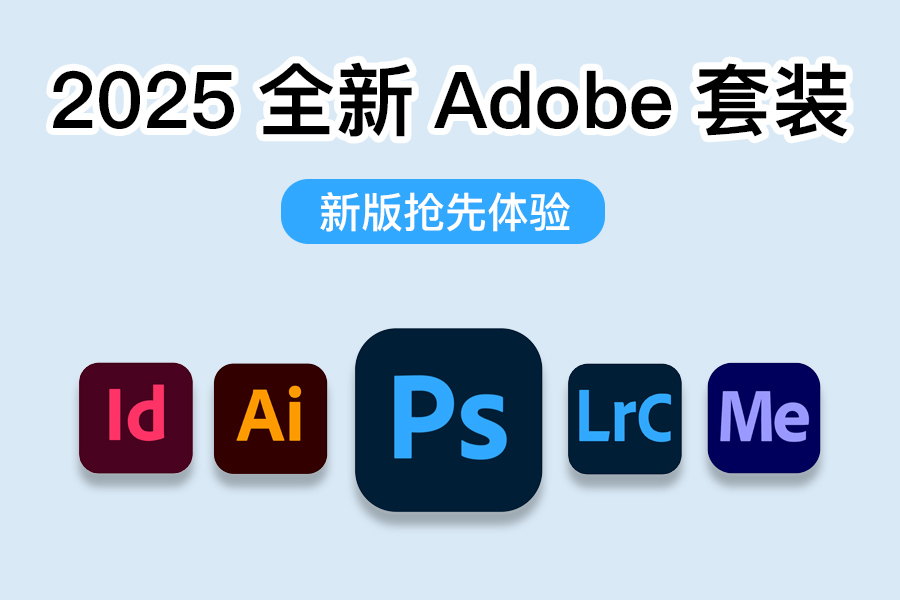Image resolution: width=900 pixels, height=600 pixels.
Task: Click orange letter A on Illustrator icon
Action: pos(258,415)
